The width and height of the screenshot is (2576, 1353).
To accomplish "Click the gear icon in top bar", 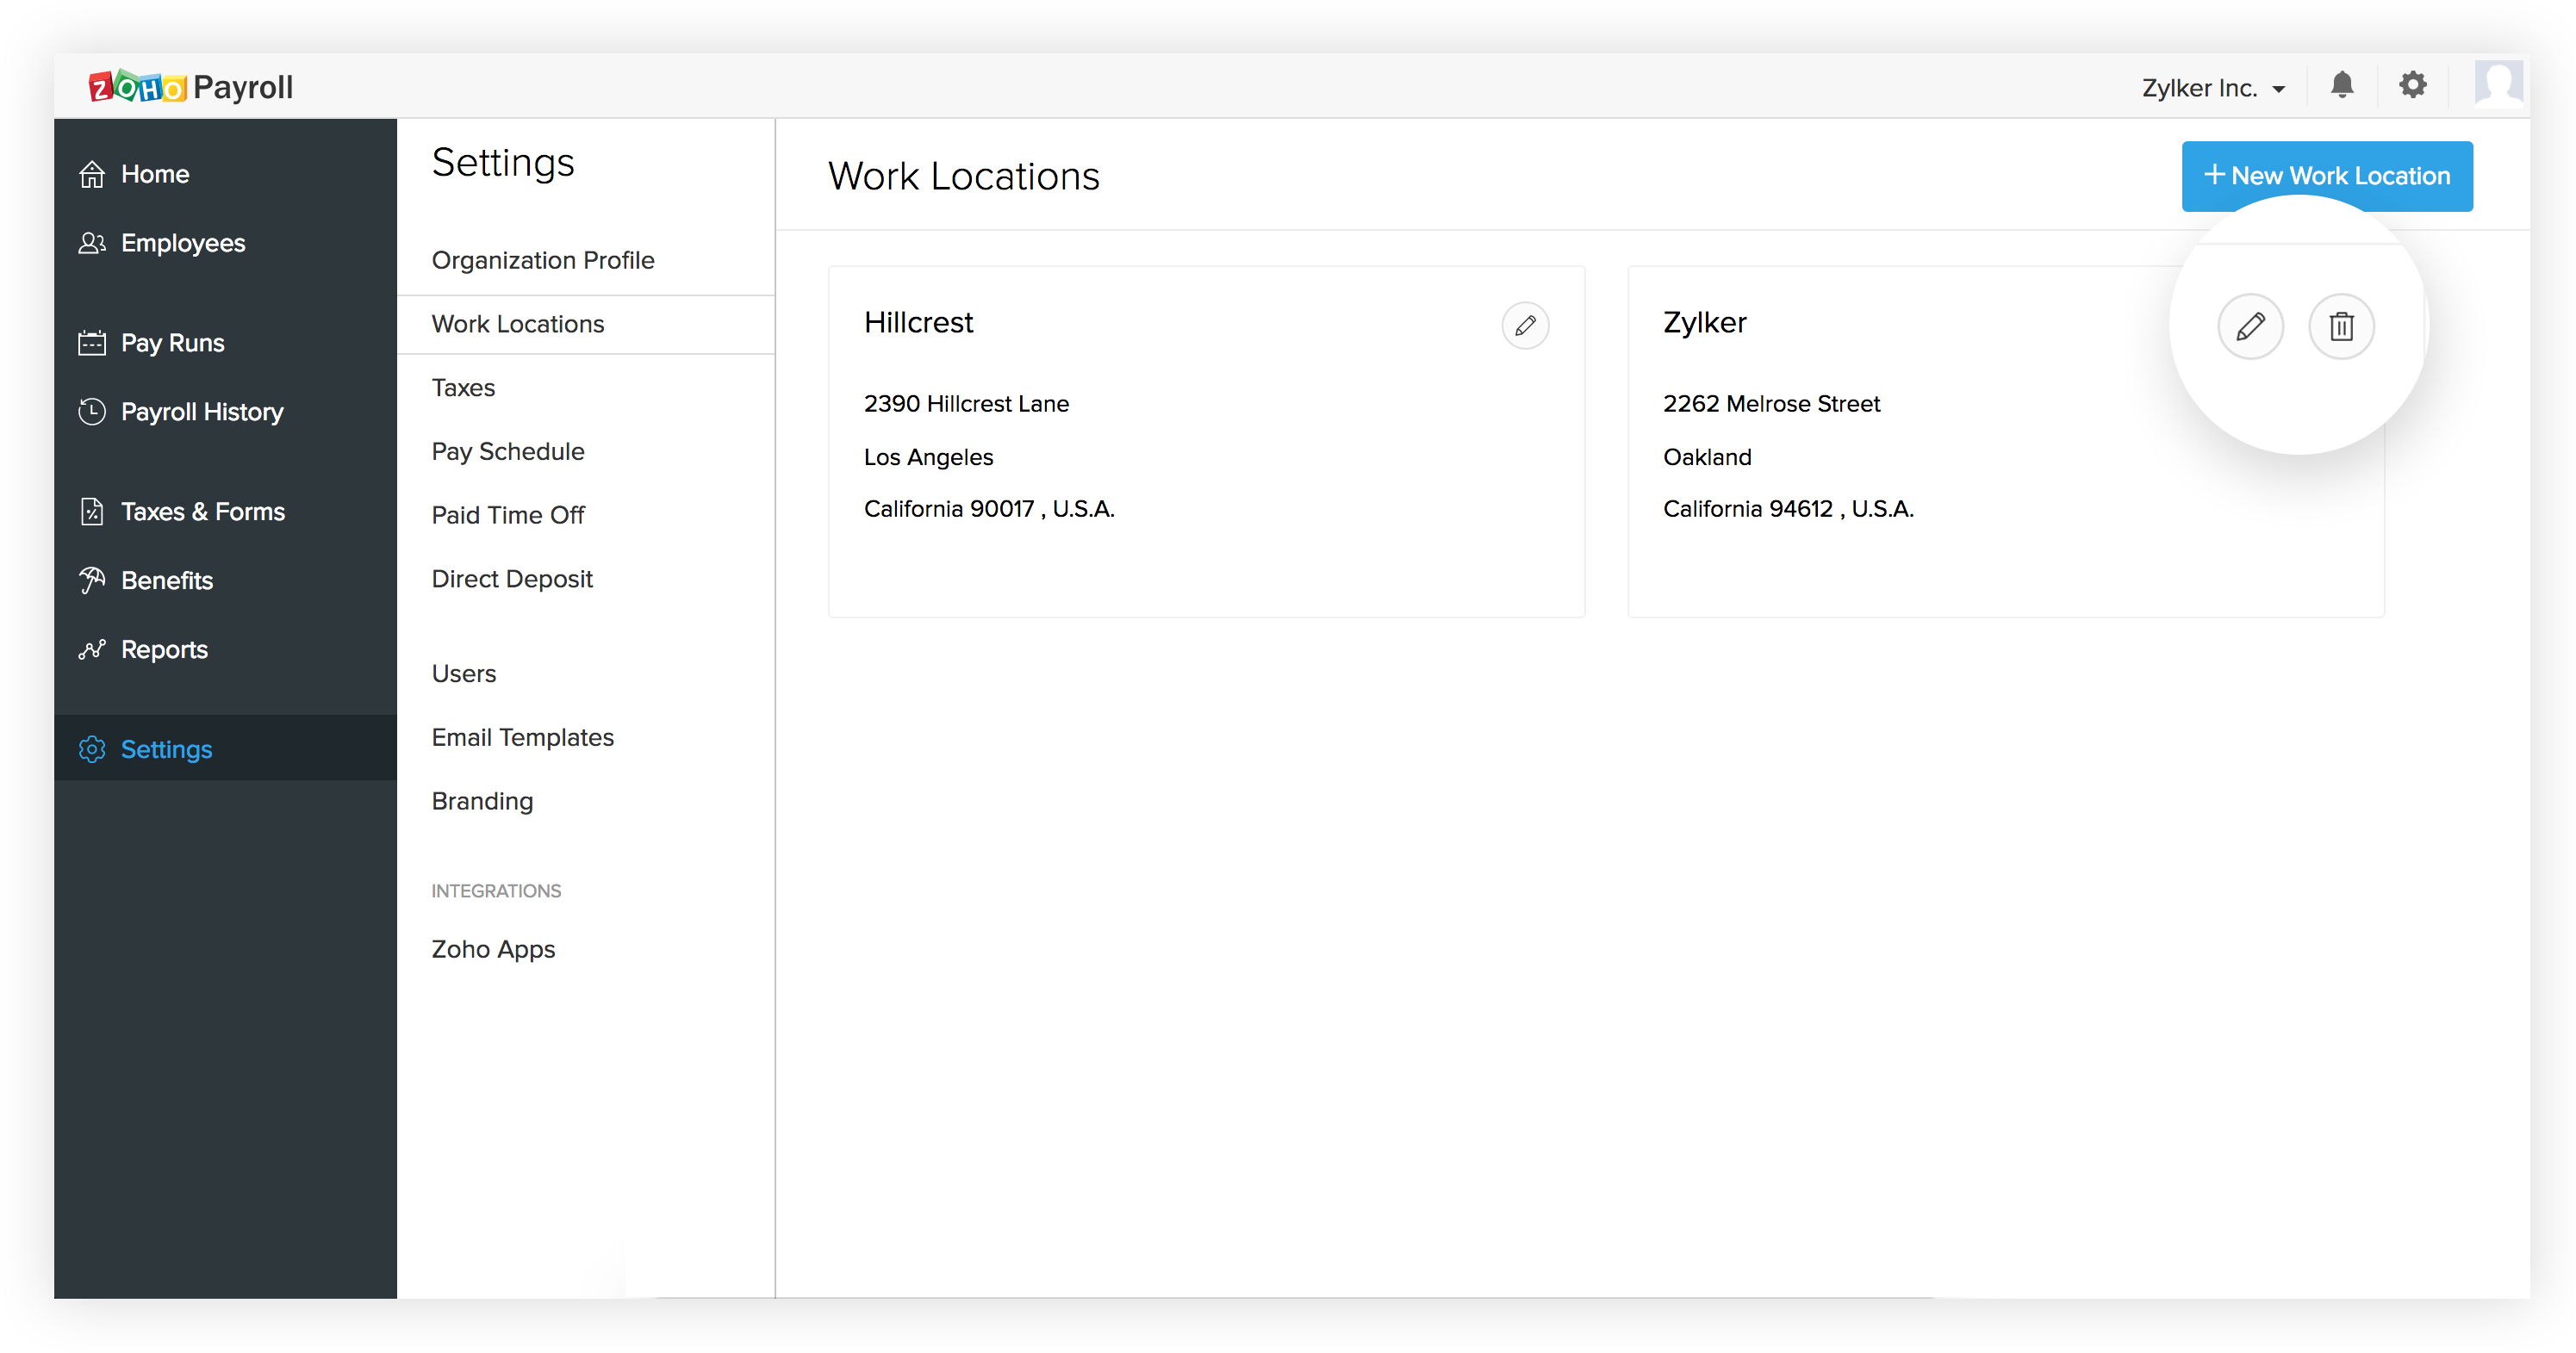I will point(2413,86).
